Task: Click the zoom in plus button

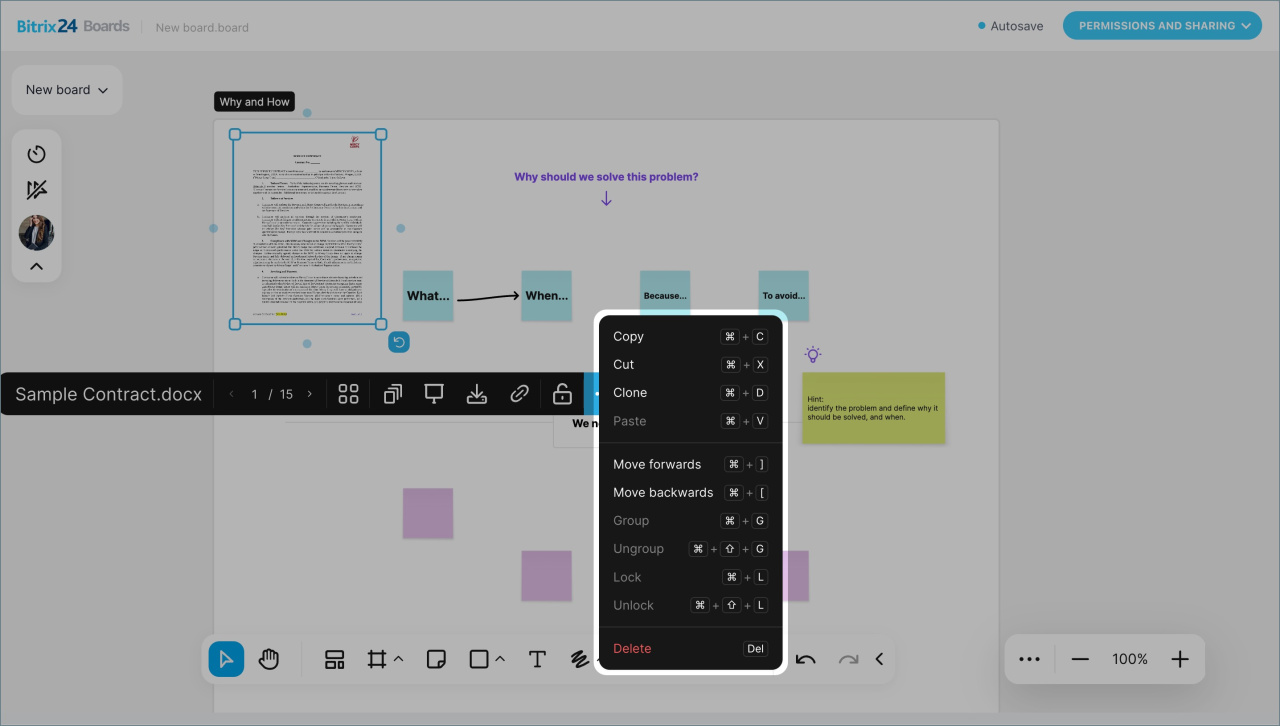Action: (1180, 659)
